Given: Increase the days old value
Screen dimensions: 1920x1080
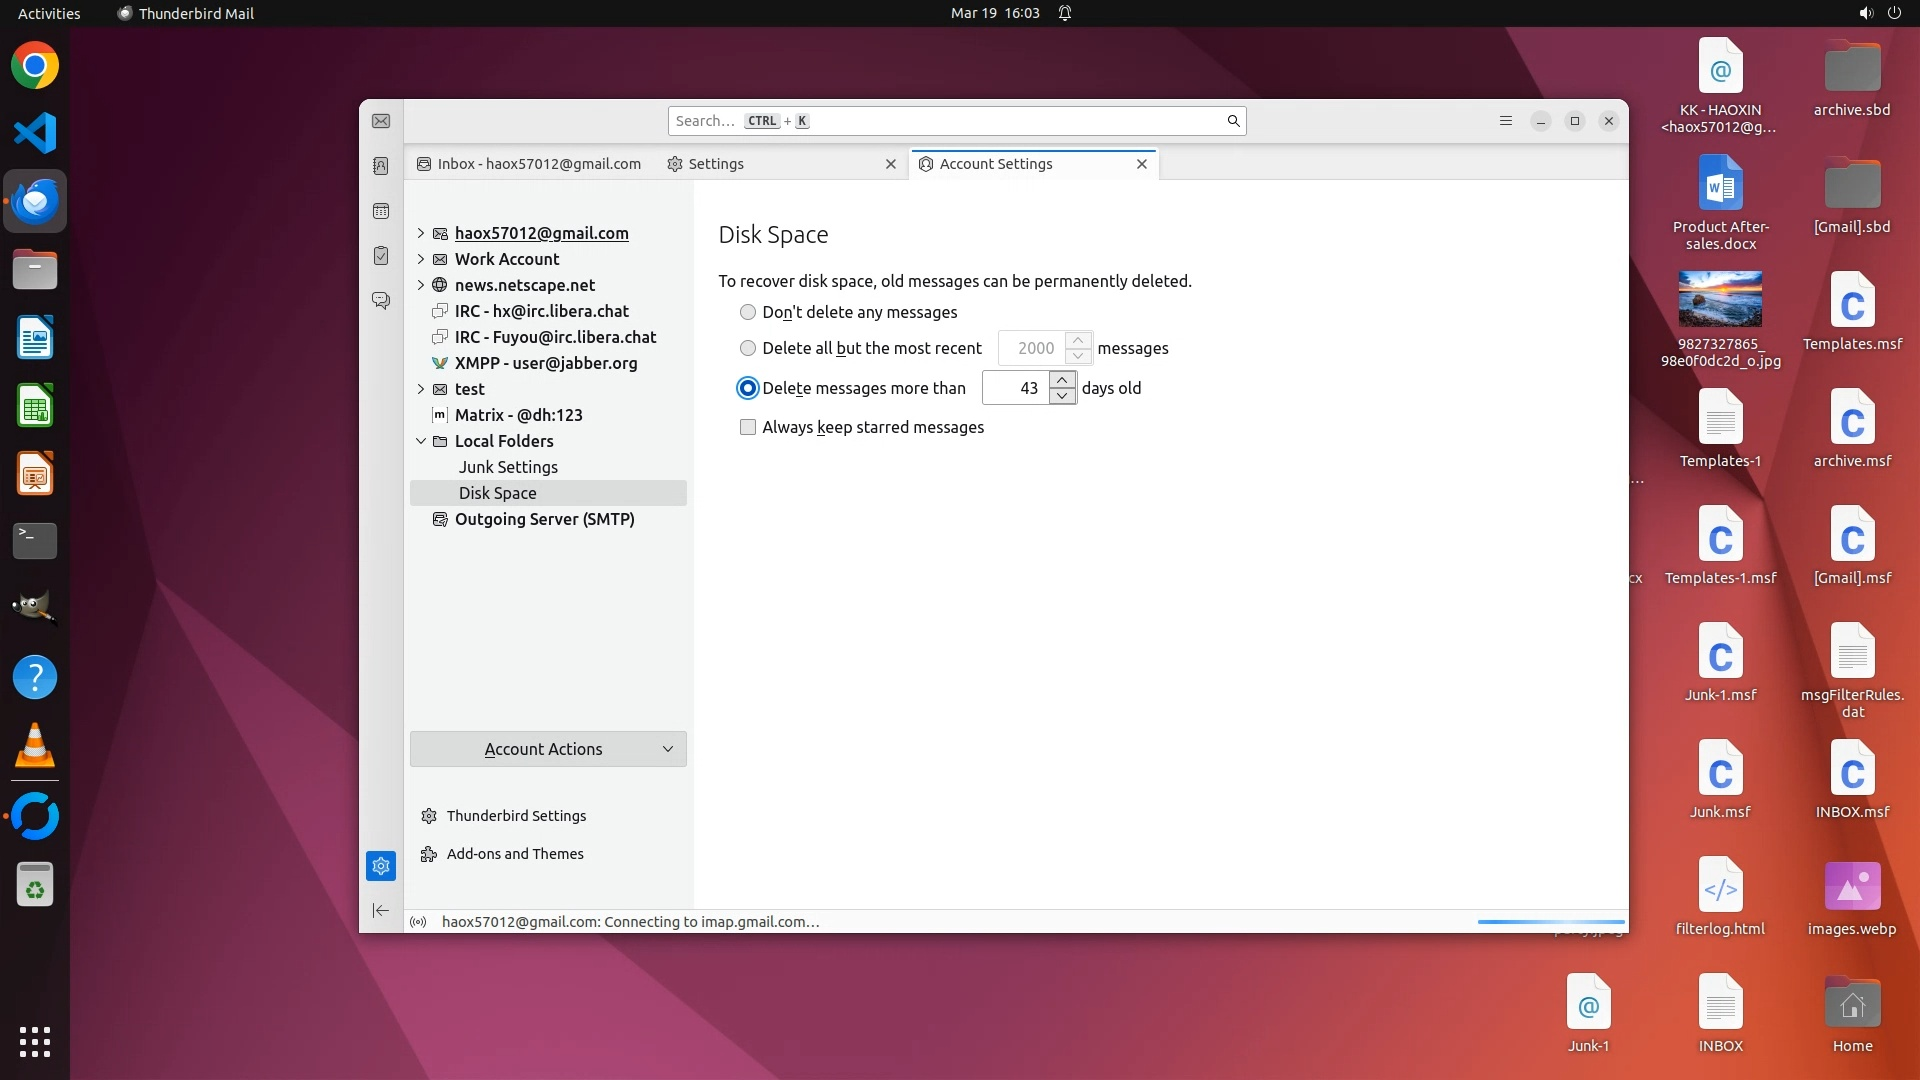Looking at the screenshot, I should [x=1063, y=380].
